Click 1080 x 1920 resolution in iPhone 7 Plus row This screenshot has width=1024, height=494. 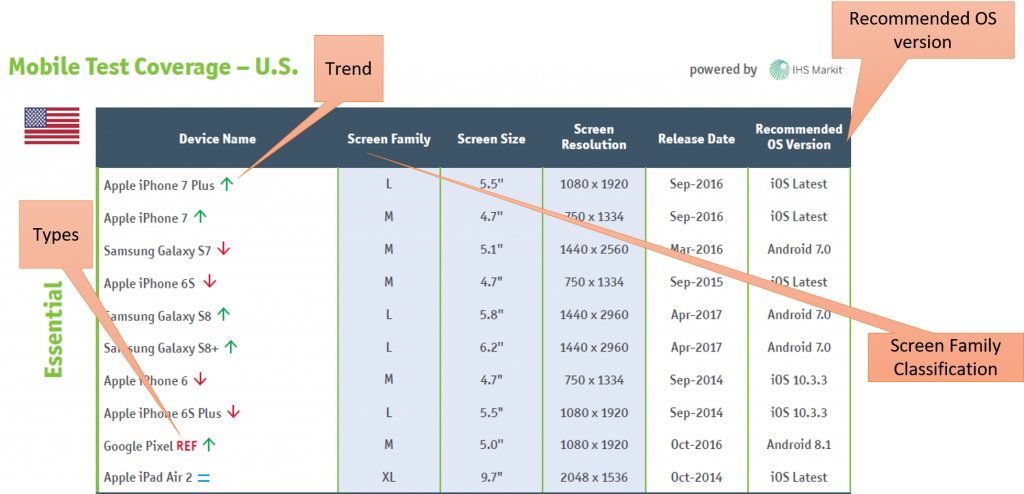click(x=594, y=184)
